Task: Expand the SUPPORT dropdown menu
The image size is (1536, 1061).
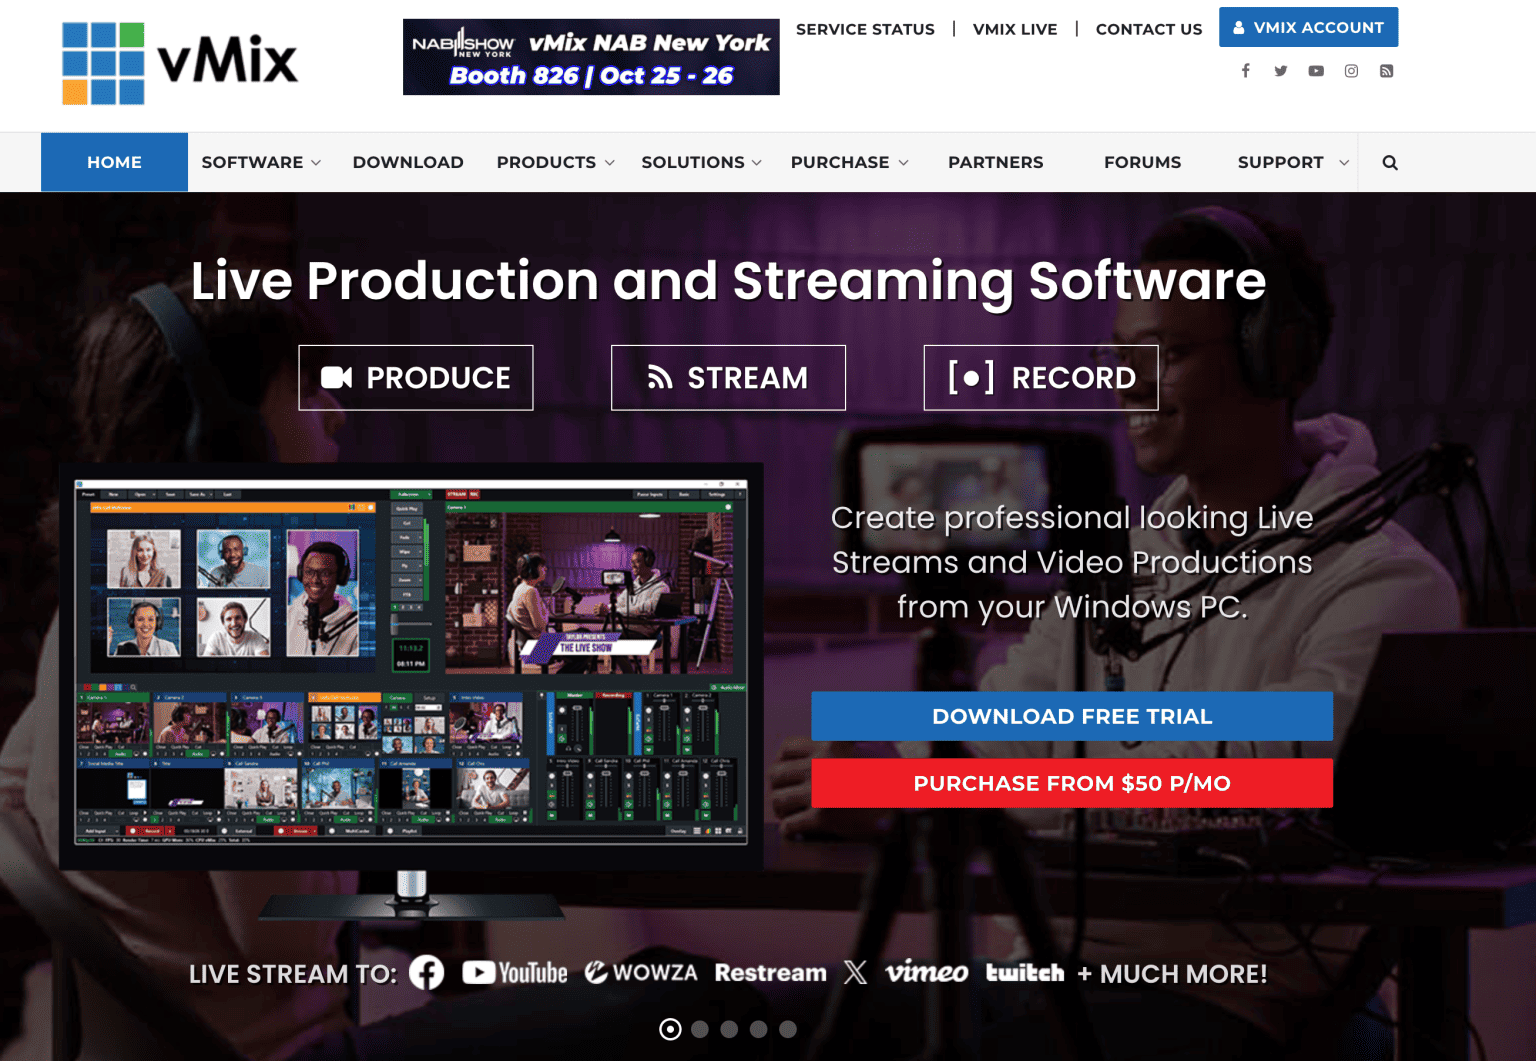Action: pyautogui.click(x=1287, y=161)
